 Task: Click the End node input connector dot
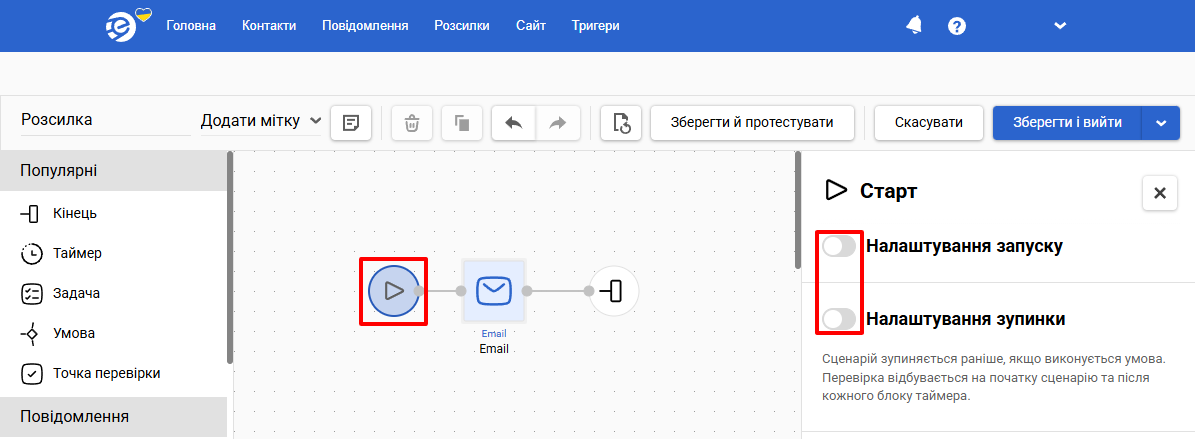pyautogui.click(x=589, y=290)
